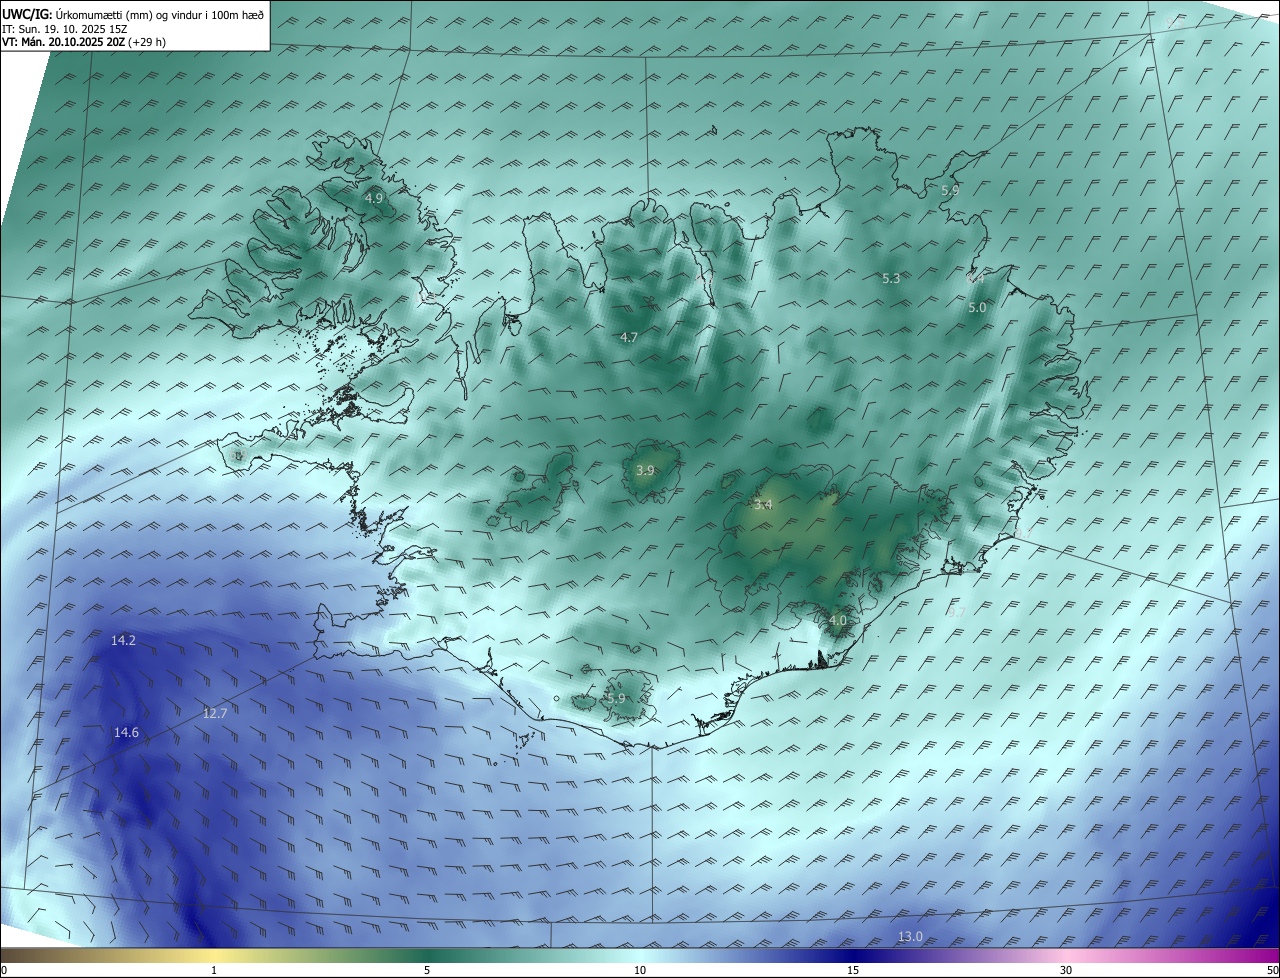Click the 'VT: Mán. 20.10.2025 20Z (+29 h)' line

pos(84,42)
